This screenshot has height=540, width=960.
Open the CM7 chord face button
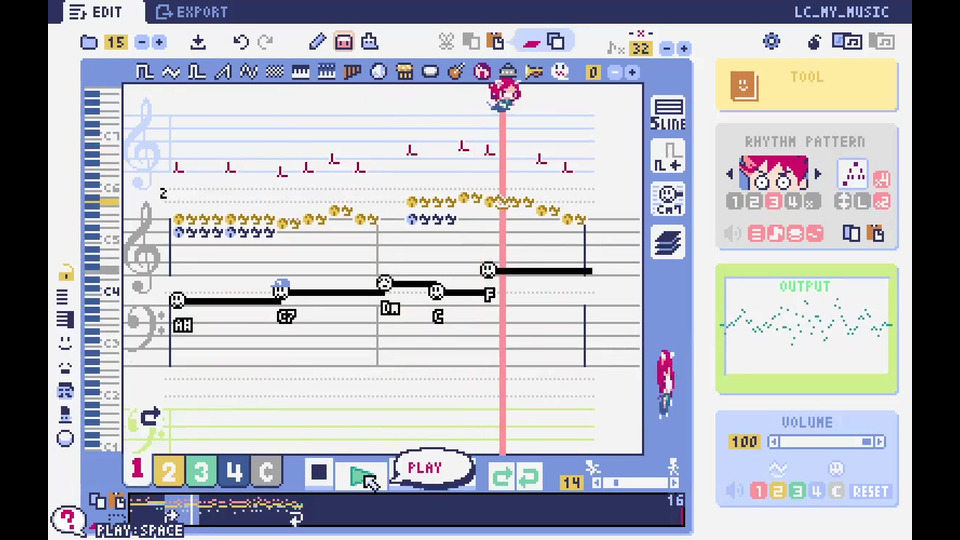pyautogui.click(x=667, y=200)
